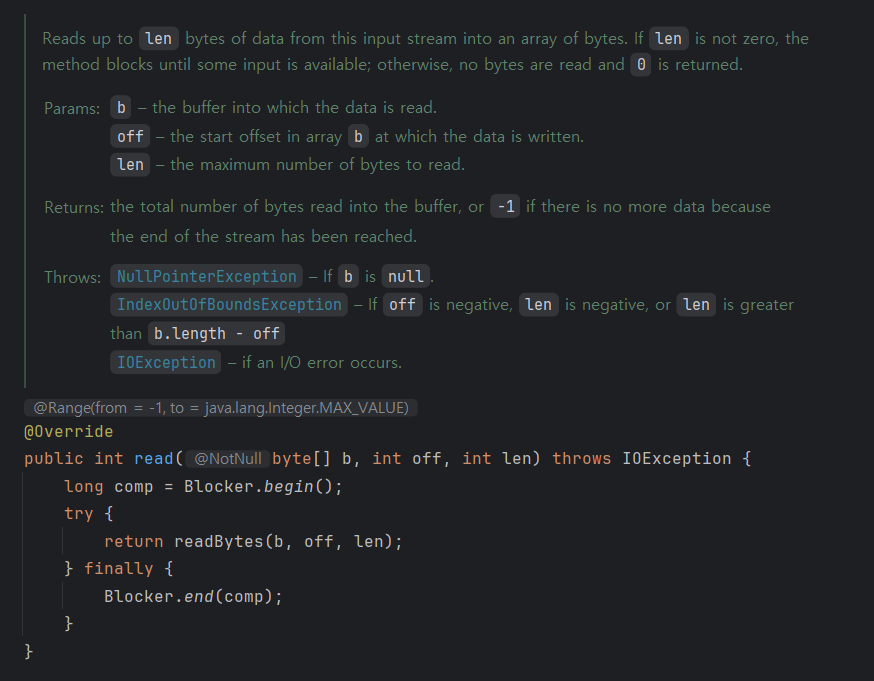Click the 'Returns:' label
Viewport: 874px width, 681px height.
coord(74,207)
